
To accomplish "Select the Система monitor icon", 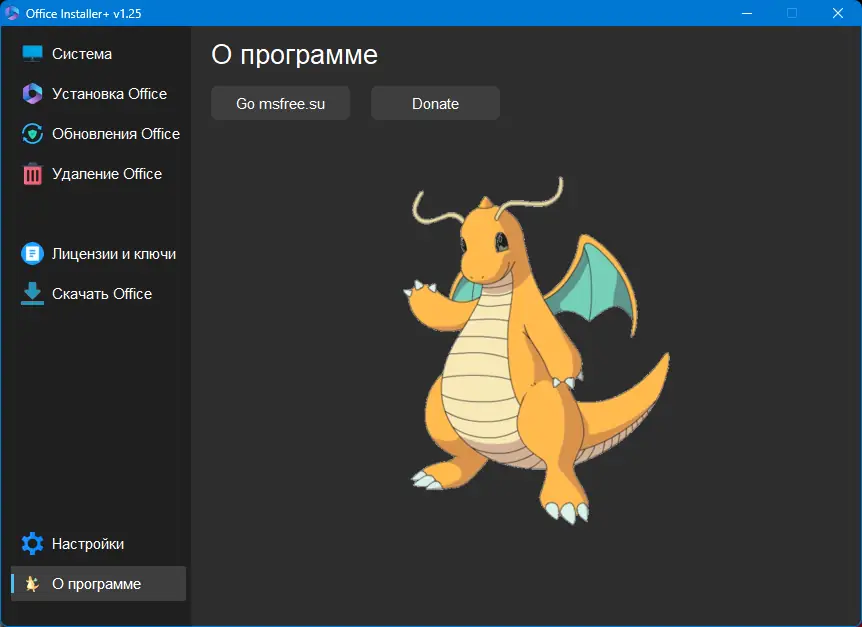I will 31,53.
